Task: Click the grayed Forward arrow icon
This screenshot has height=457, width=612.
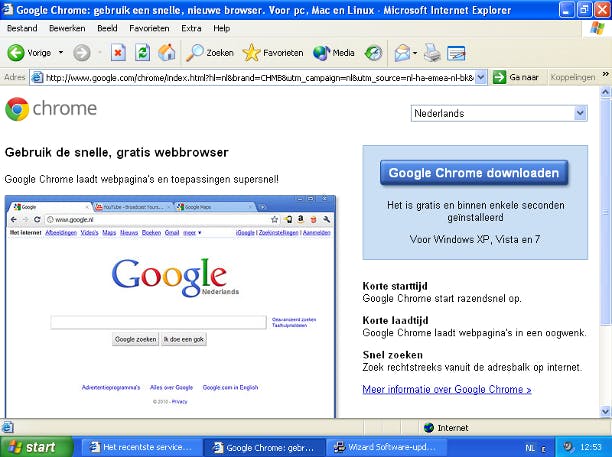Action: [x=82, y=53]
